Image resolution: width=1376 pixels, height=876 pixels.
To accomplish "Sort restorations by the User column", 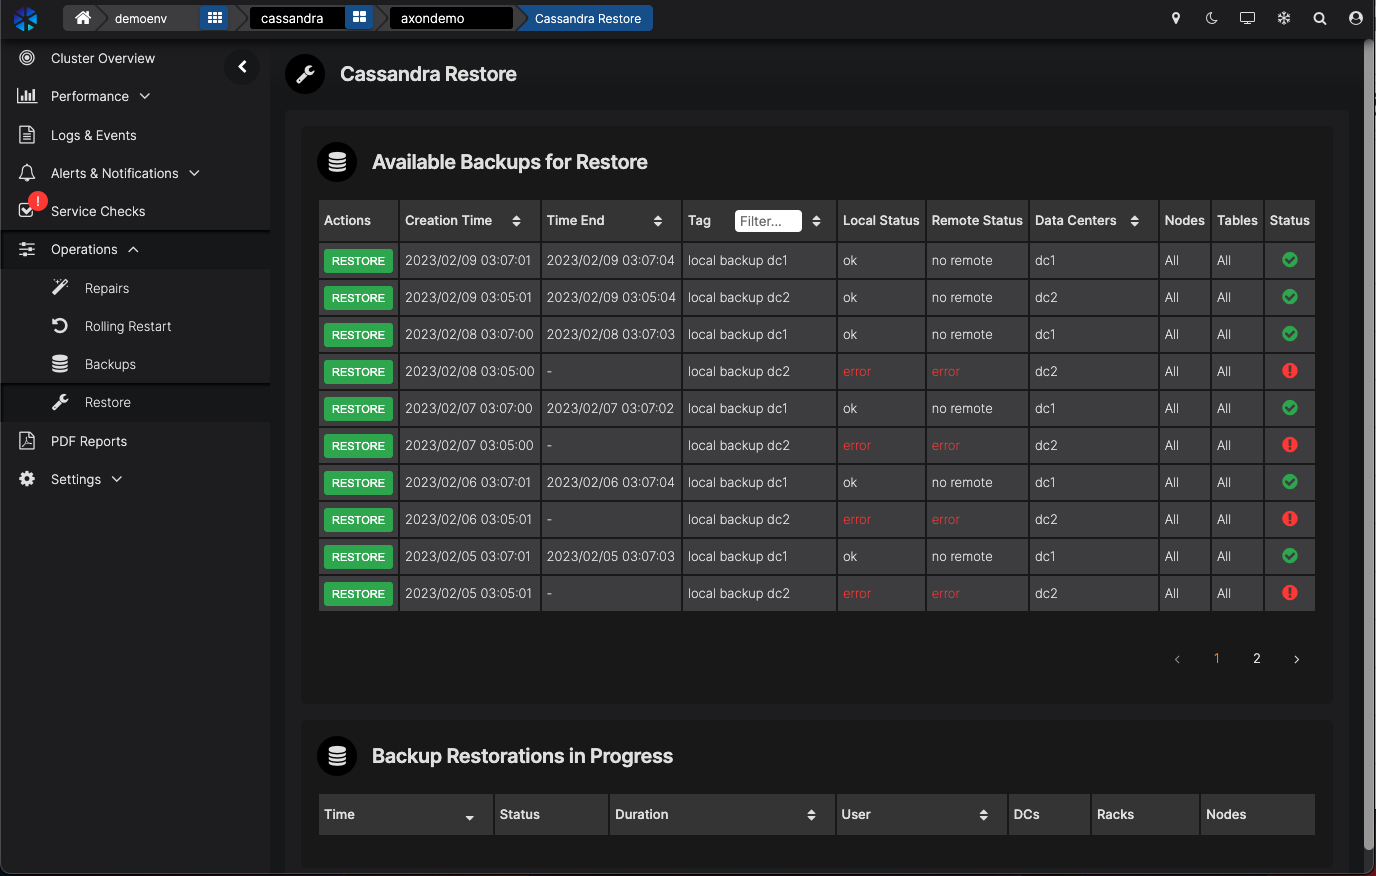I will [x=984, y=815].
